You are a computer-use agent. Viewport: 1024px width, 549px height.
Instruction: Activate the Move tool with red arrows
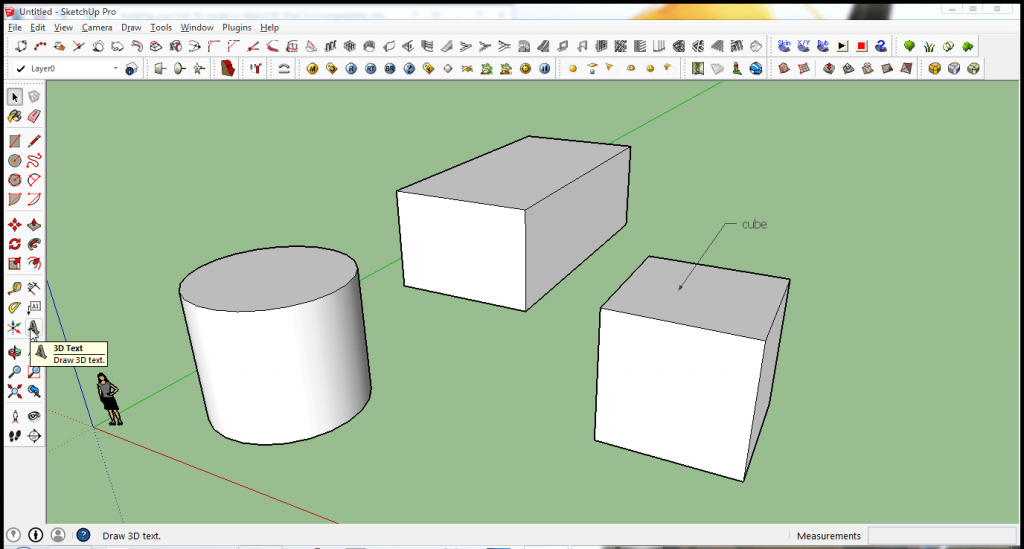[14, 225]
